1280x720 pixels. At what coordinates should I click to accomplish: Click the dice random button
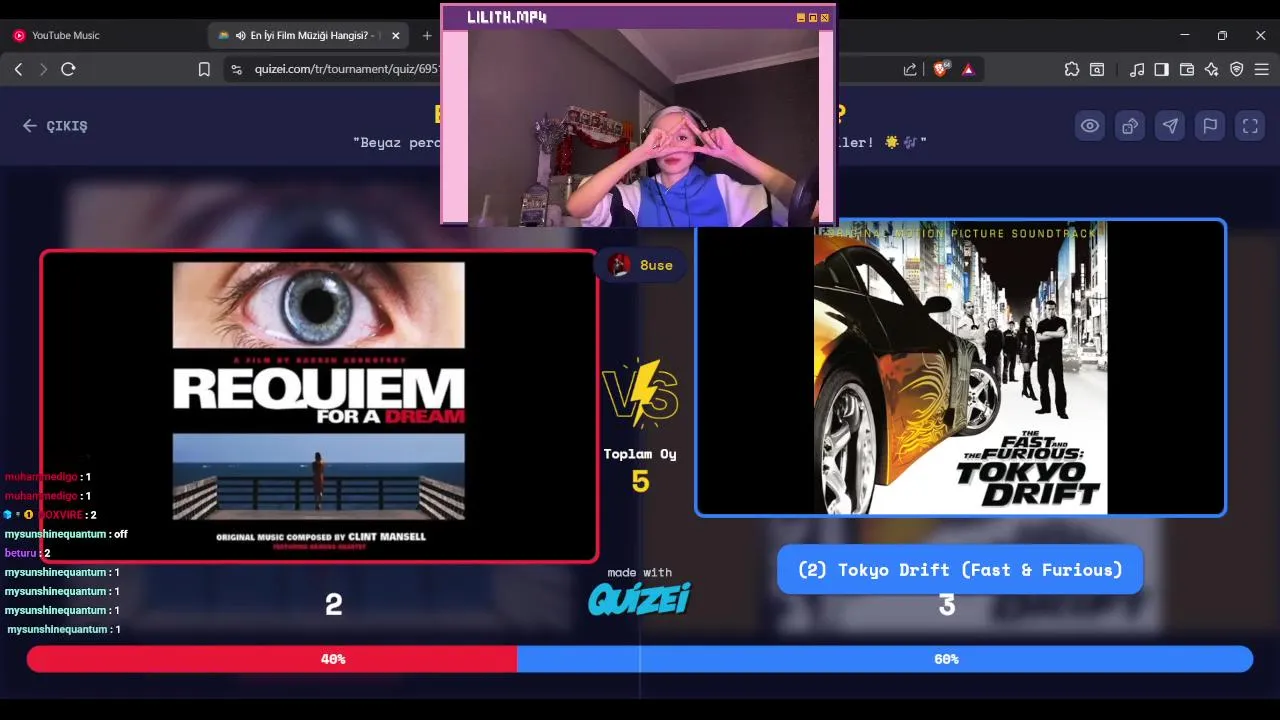pyautogui.click(x=1130, y=126)
